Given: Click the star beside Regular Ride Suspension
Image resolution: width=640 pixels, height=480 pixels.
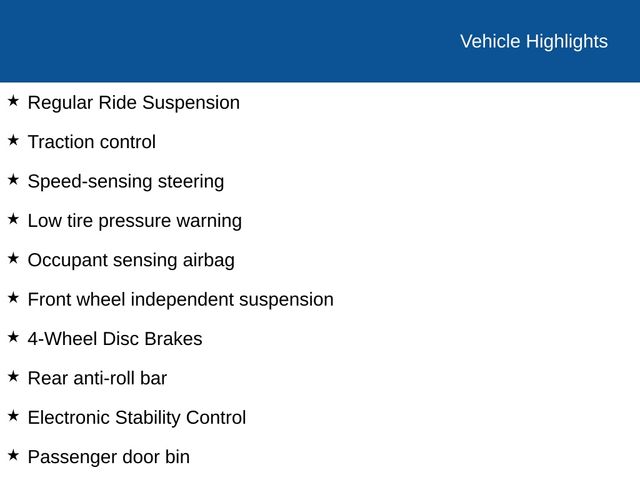Looking at the screenshot, I should pos(13,101).
